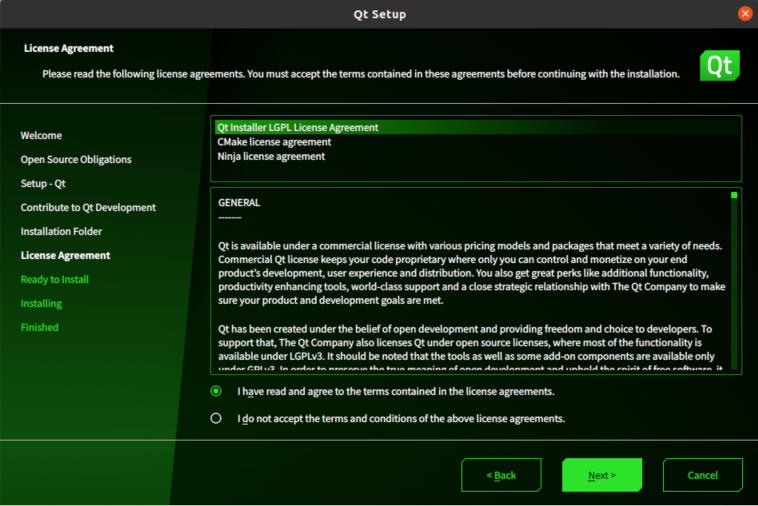Screen dimensions: 758x506
Task: Cancel the Qt installation
Action: 702,475
